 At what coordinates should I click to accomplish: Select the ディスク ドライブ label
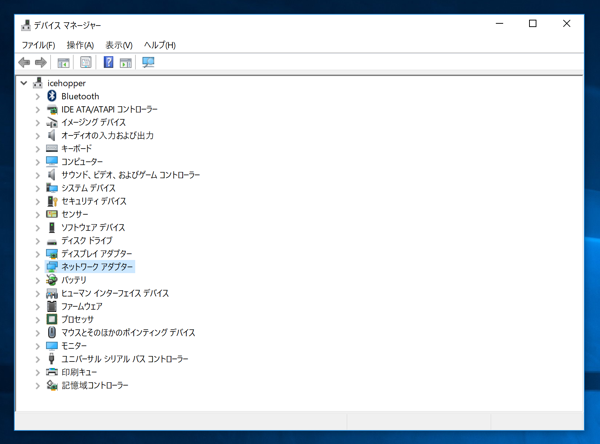(x=87, y=241)
